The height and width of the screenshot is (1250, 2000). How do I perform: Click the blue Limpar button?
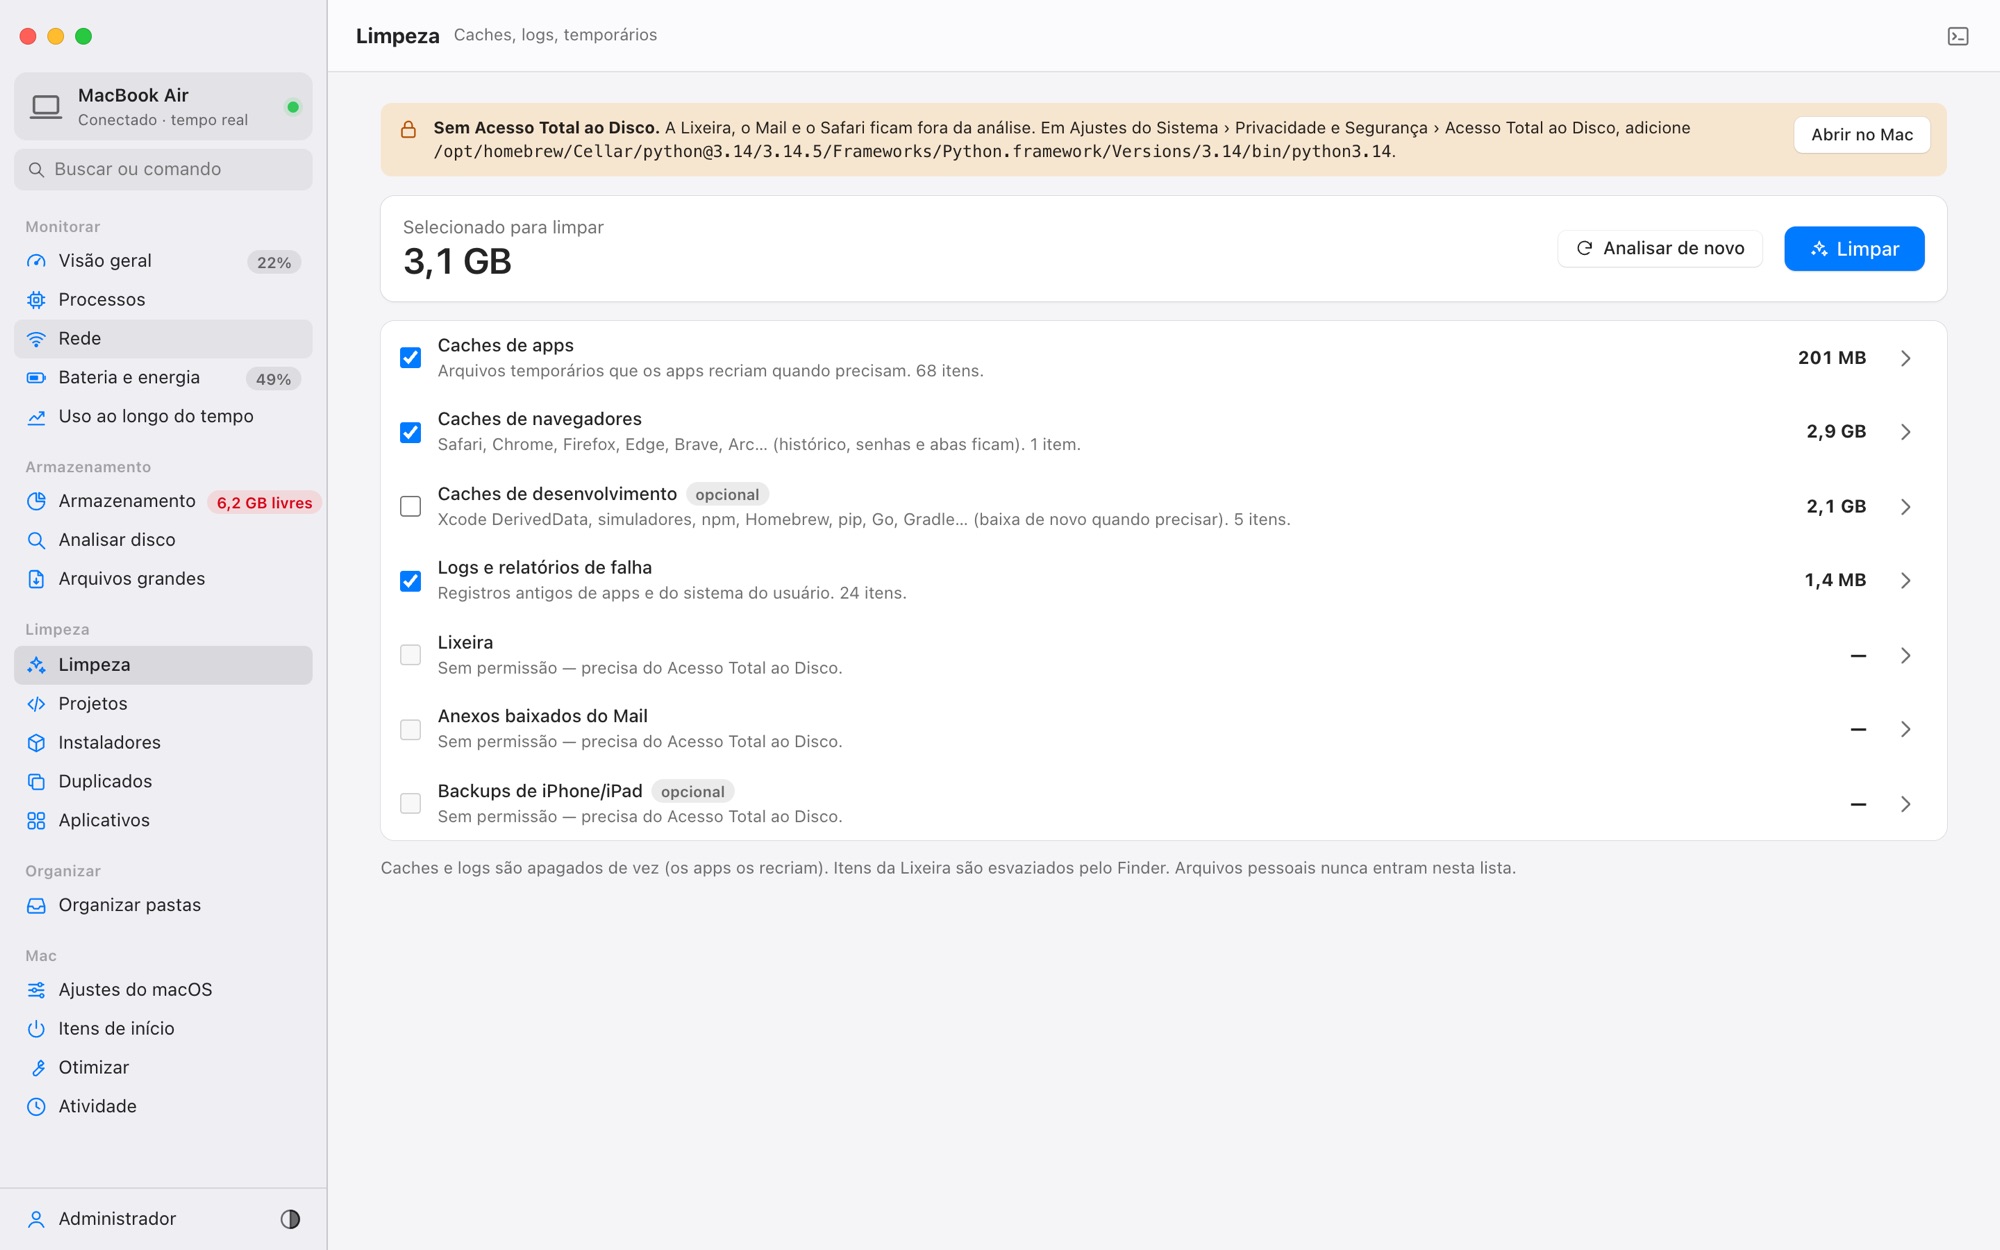pos(1854,249)
